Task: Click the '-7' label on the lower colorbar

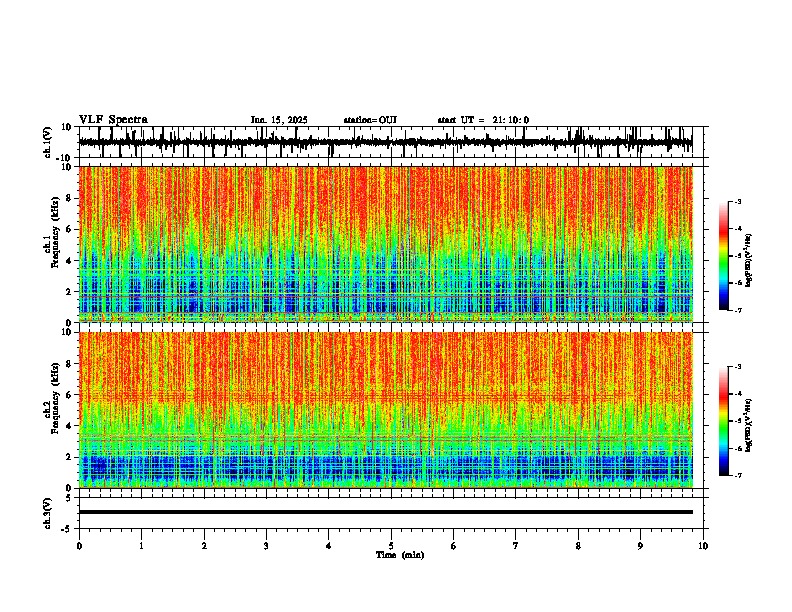Action: [x=737, y=475]
